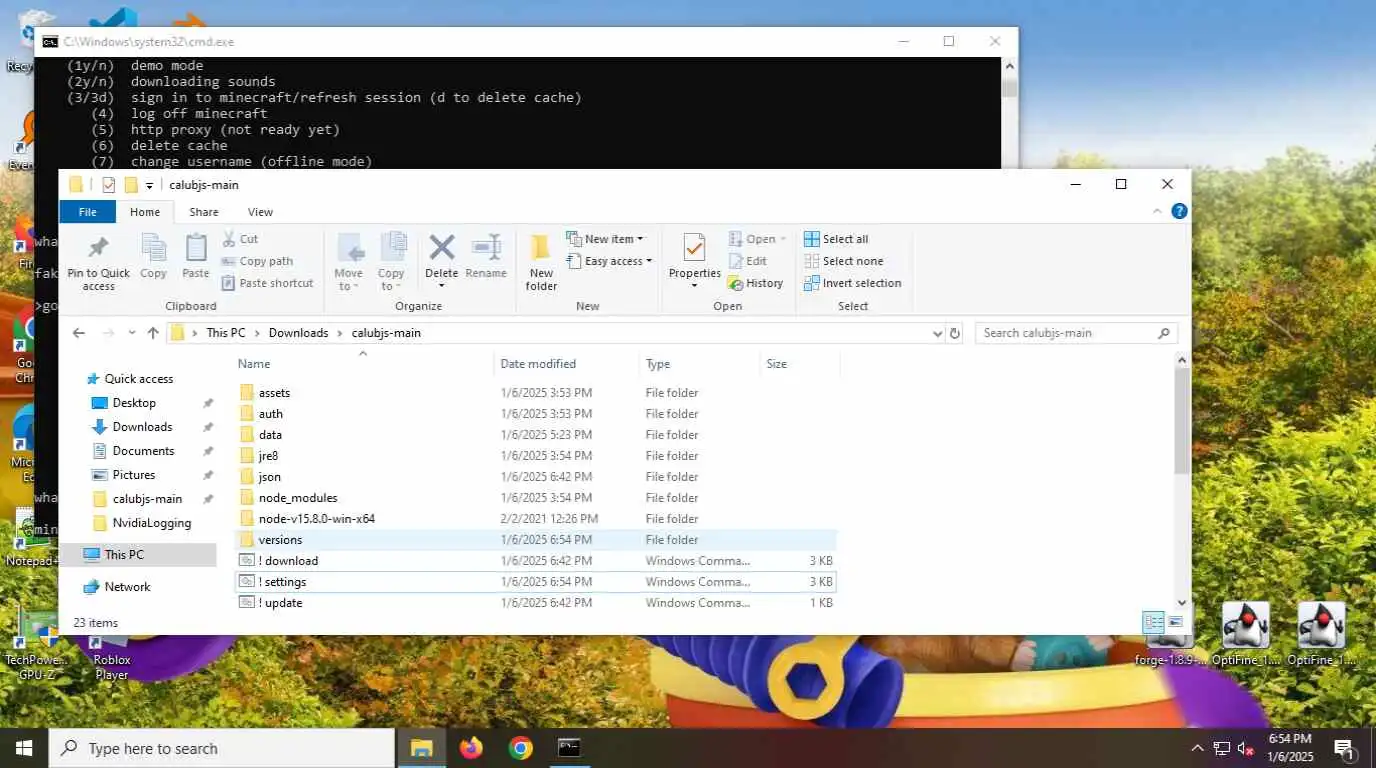The width and height of the screenshot is (1376, 768).
Task: Click Select none in the ribbon
Action: coord(843,261)
